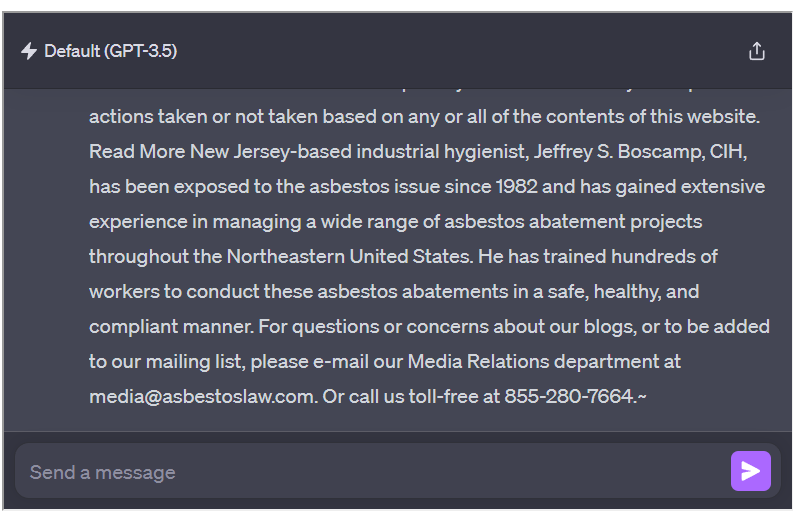Focus the 'Send a message' input field
Viewport: 797px width, 517px height.
(370, 472)
